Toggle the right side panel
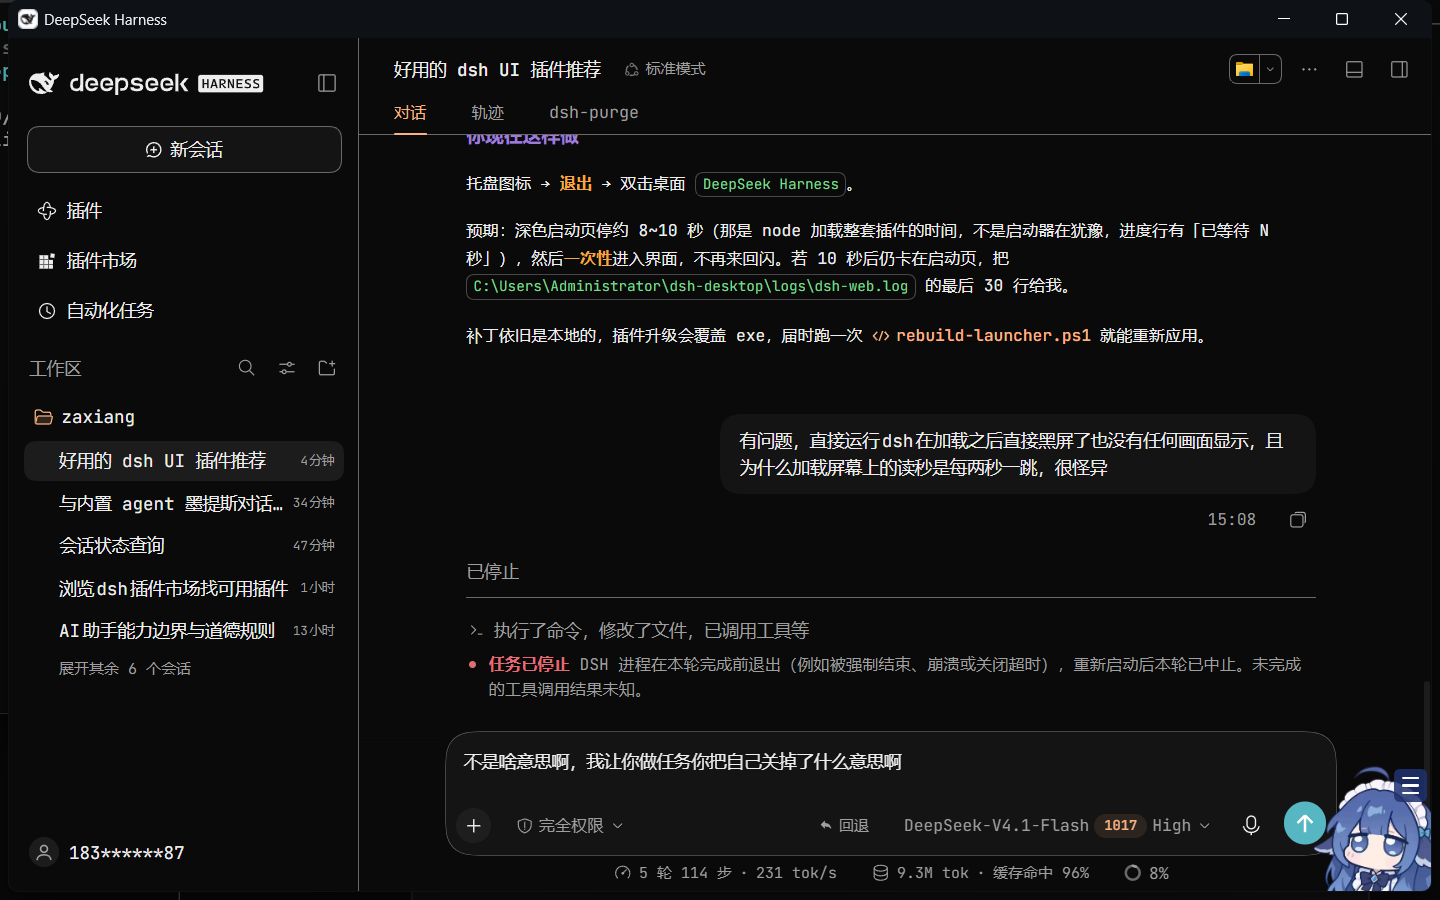 point(1400,69)
